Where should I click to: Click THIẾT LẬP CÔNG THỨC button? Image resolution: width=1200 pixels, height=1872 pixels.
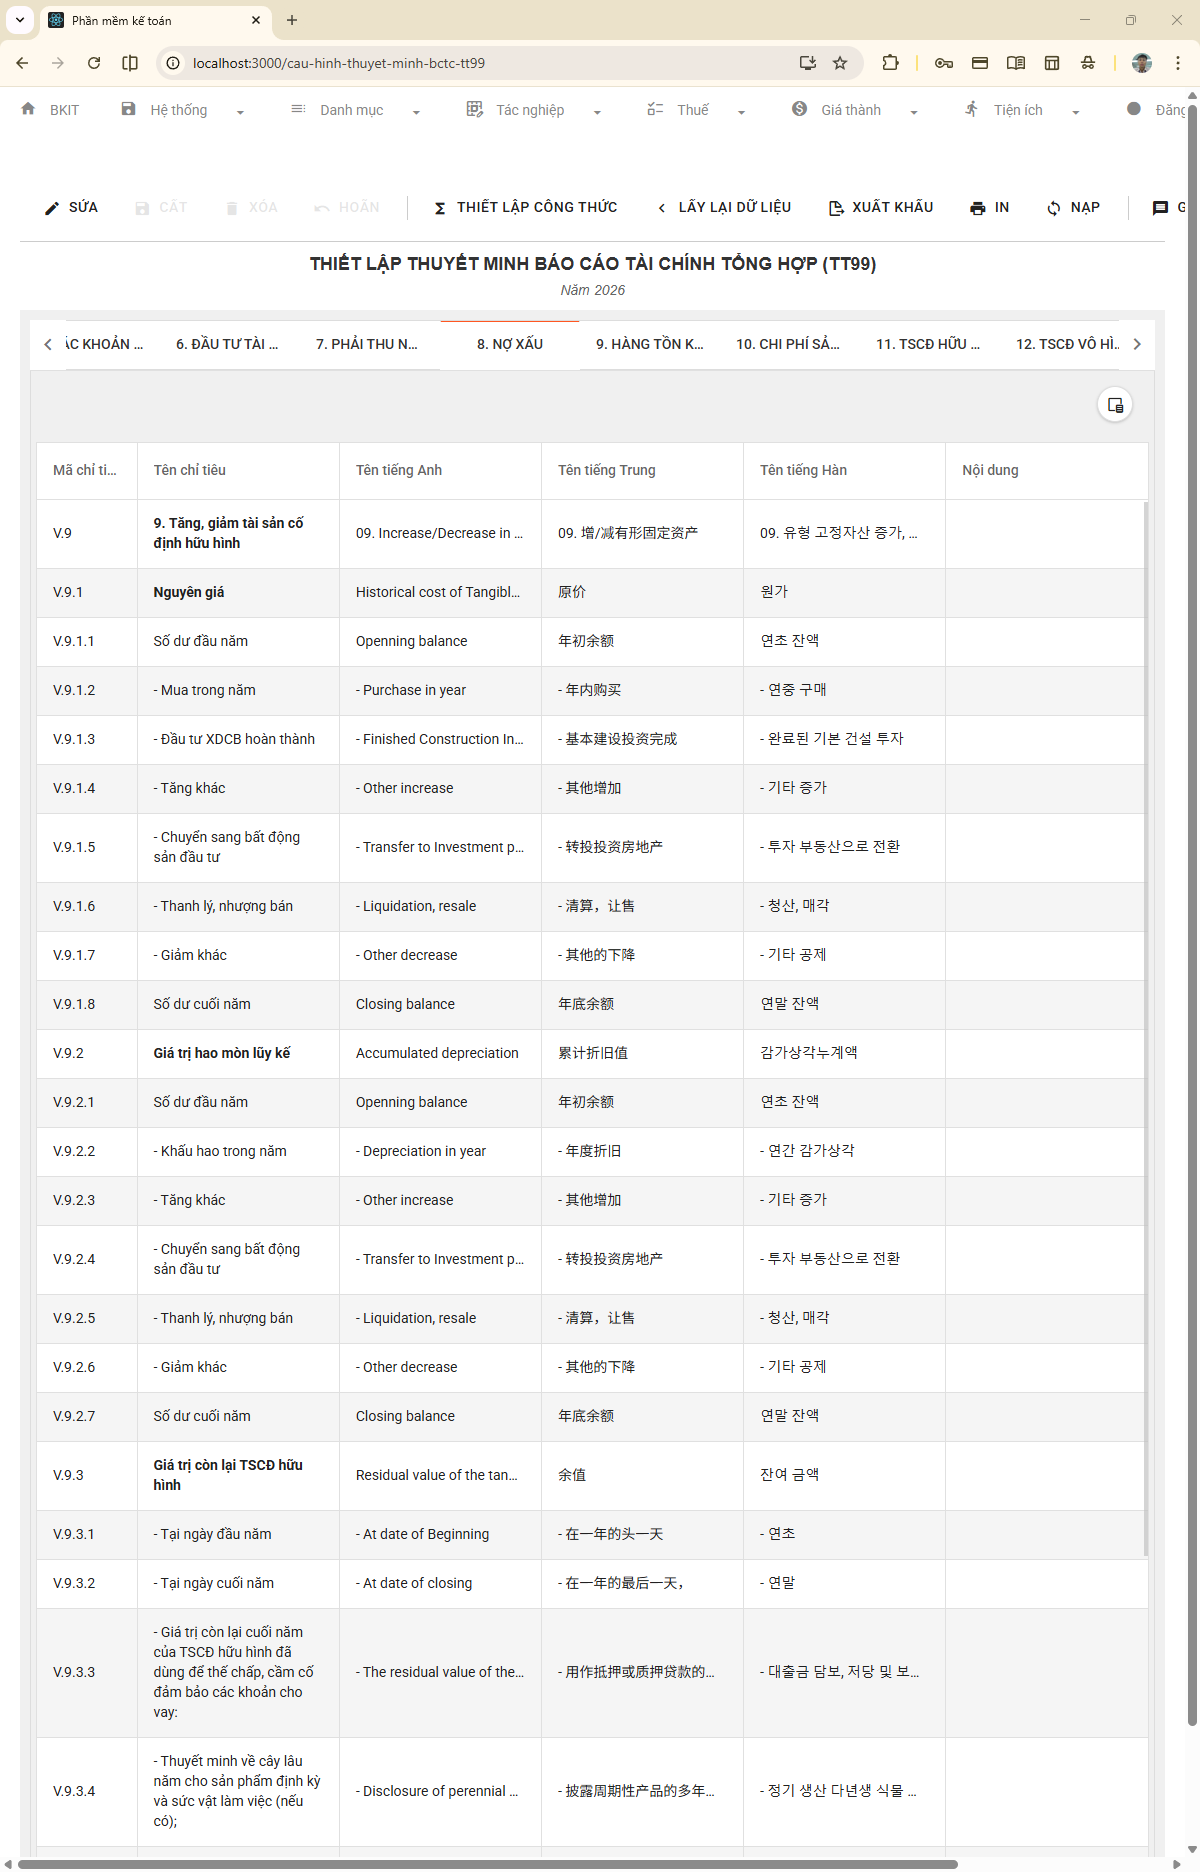pos(525,207)
